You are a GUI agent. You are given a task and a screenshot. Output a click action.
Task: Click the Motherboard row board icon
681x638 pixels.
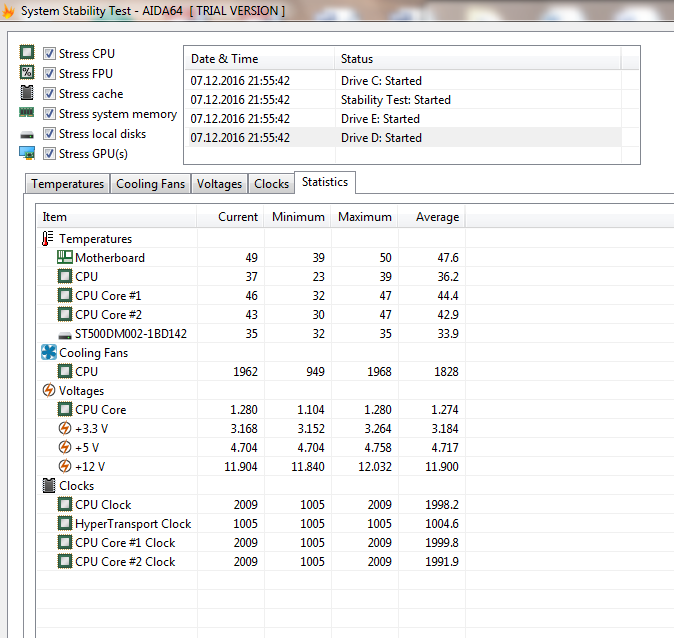tap(65, 257)
